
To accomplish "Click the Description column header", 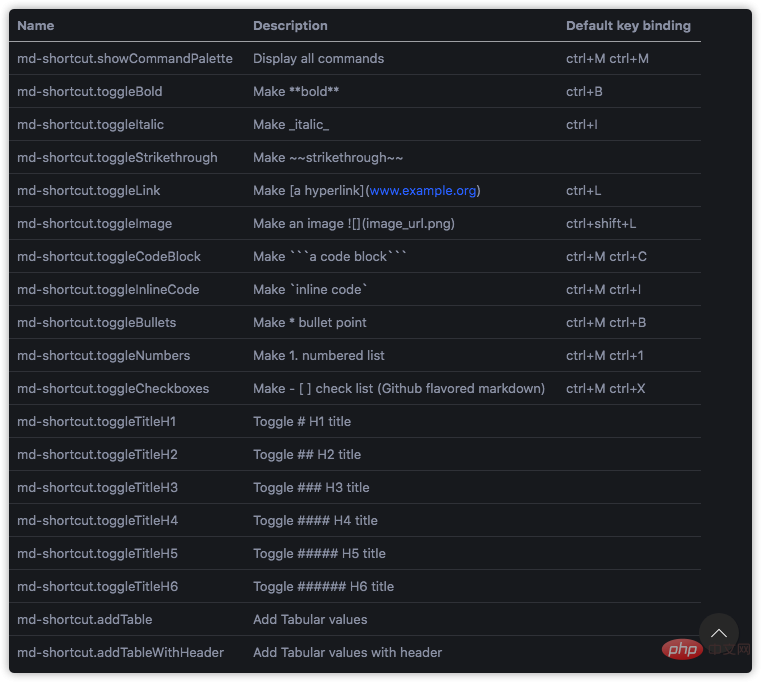I will [x=290, y=26].
